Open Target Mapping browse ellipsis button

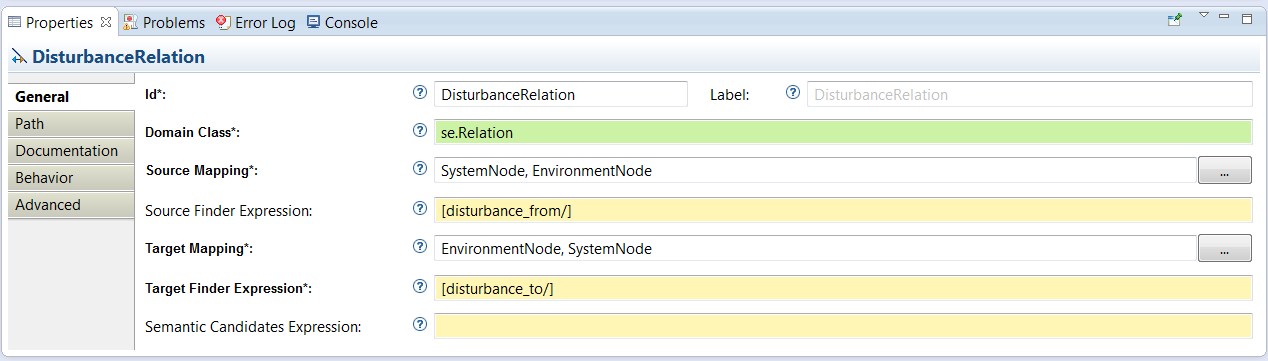[x=1225, y=248]
